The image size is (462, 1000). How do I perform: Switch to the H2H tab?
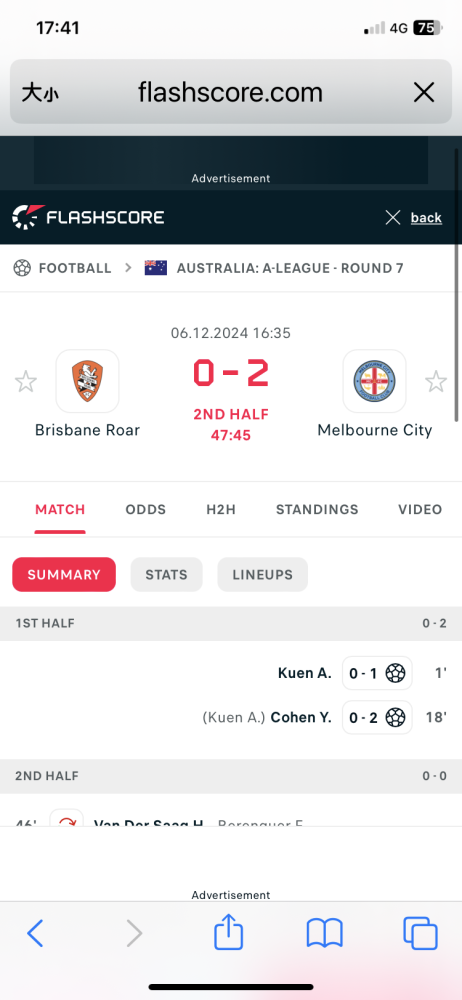(221, 510)
